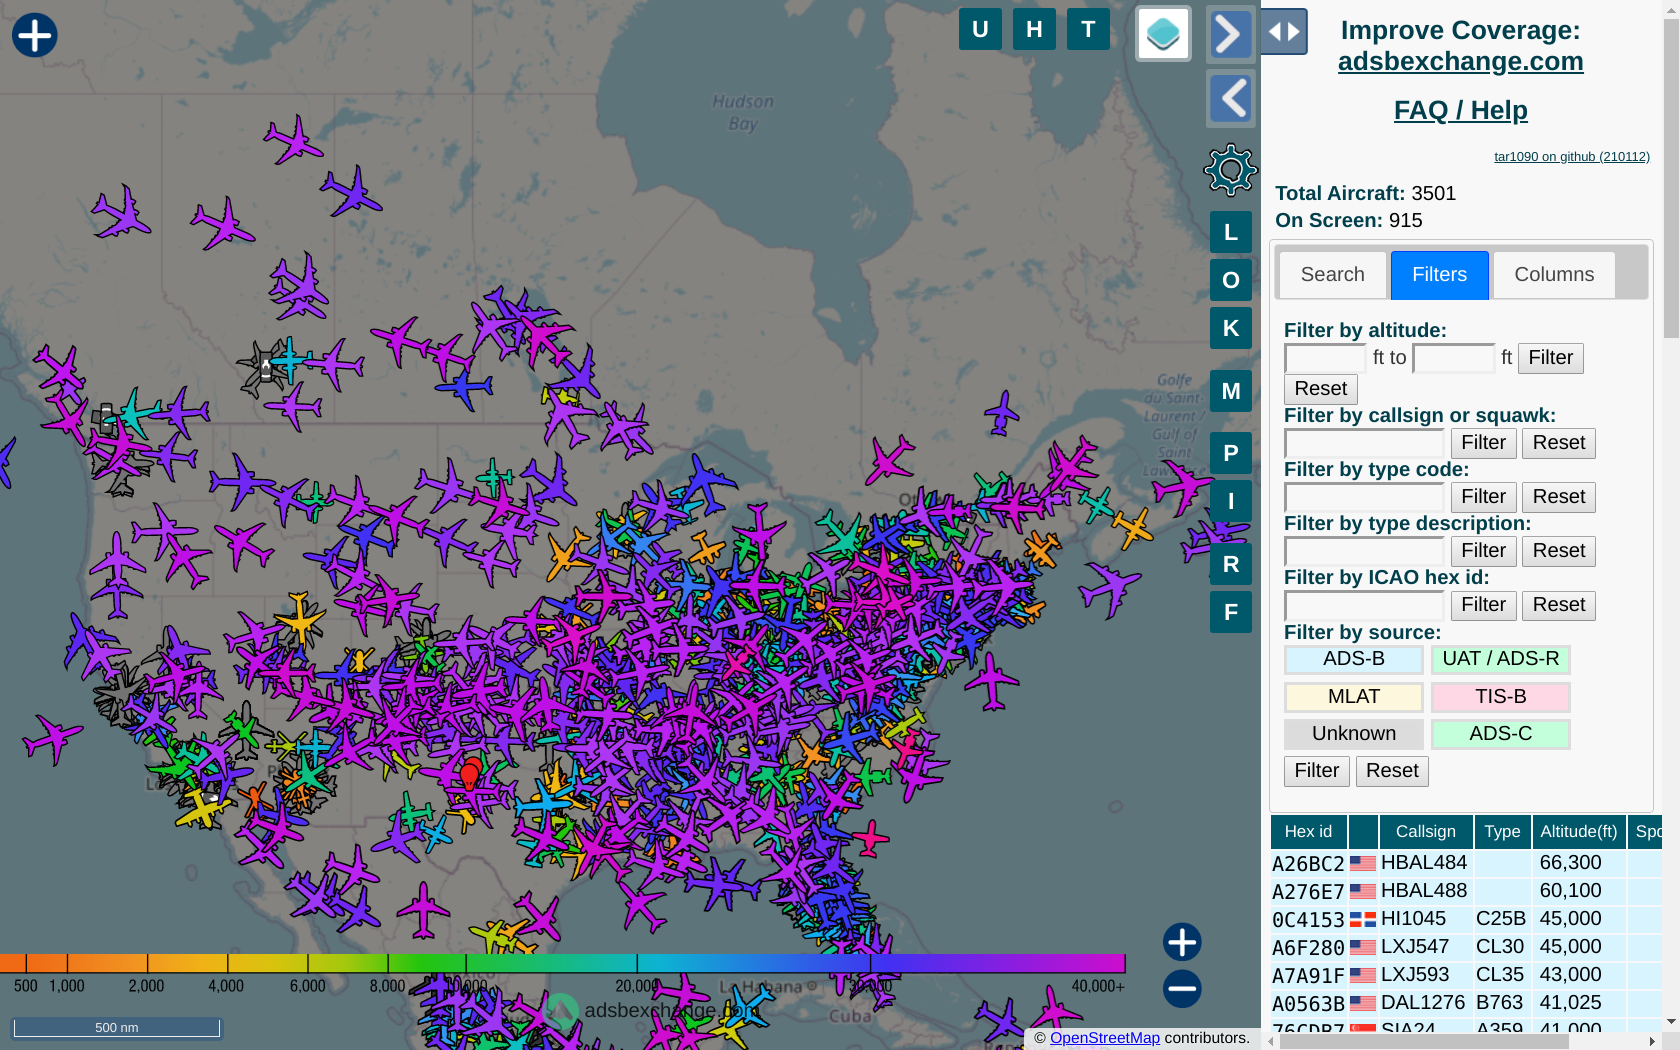Apply the altitude Filter button
Image resolution: width=1680 pixels, height=1050 pixels.
point(1550,358)
